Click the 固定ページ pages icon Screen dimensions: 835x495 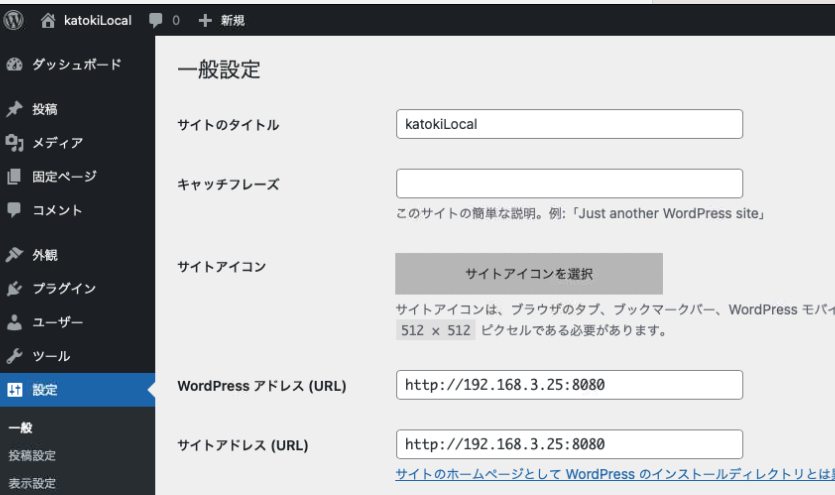[x=14, y=177]
